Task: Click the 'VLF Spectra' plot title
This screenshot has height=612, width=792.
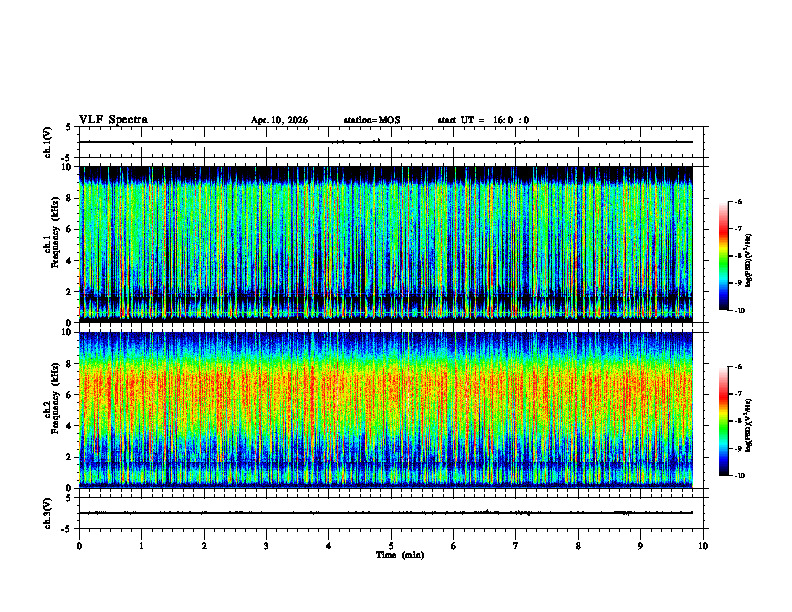Action: click(113, 120)
